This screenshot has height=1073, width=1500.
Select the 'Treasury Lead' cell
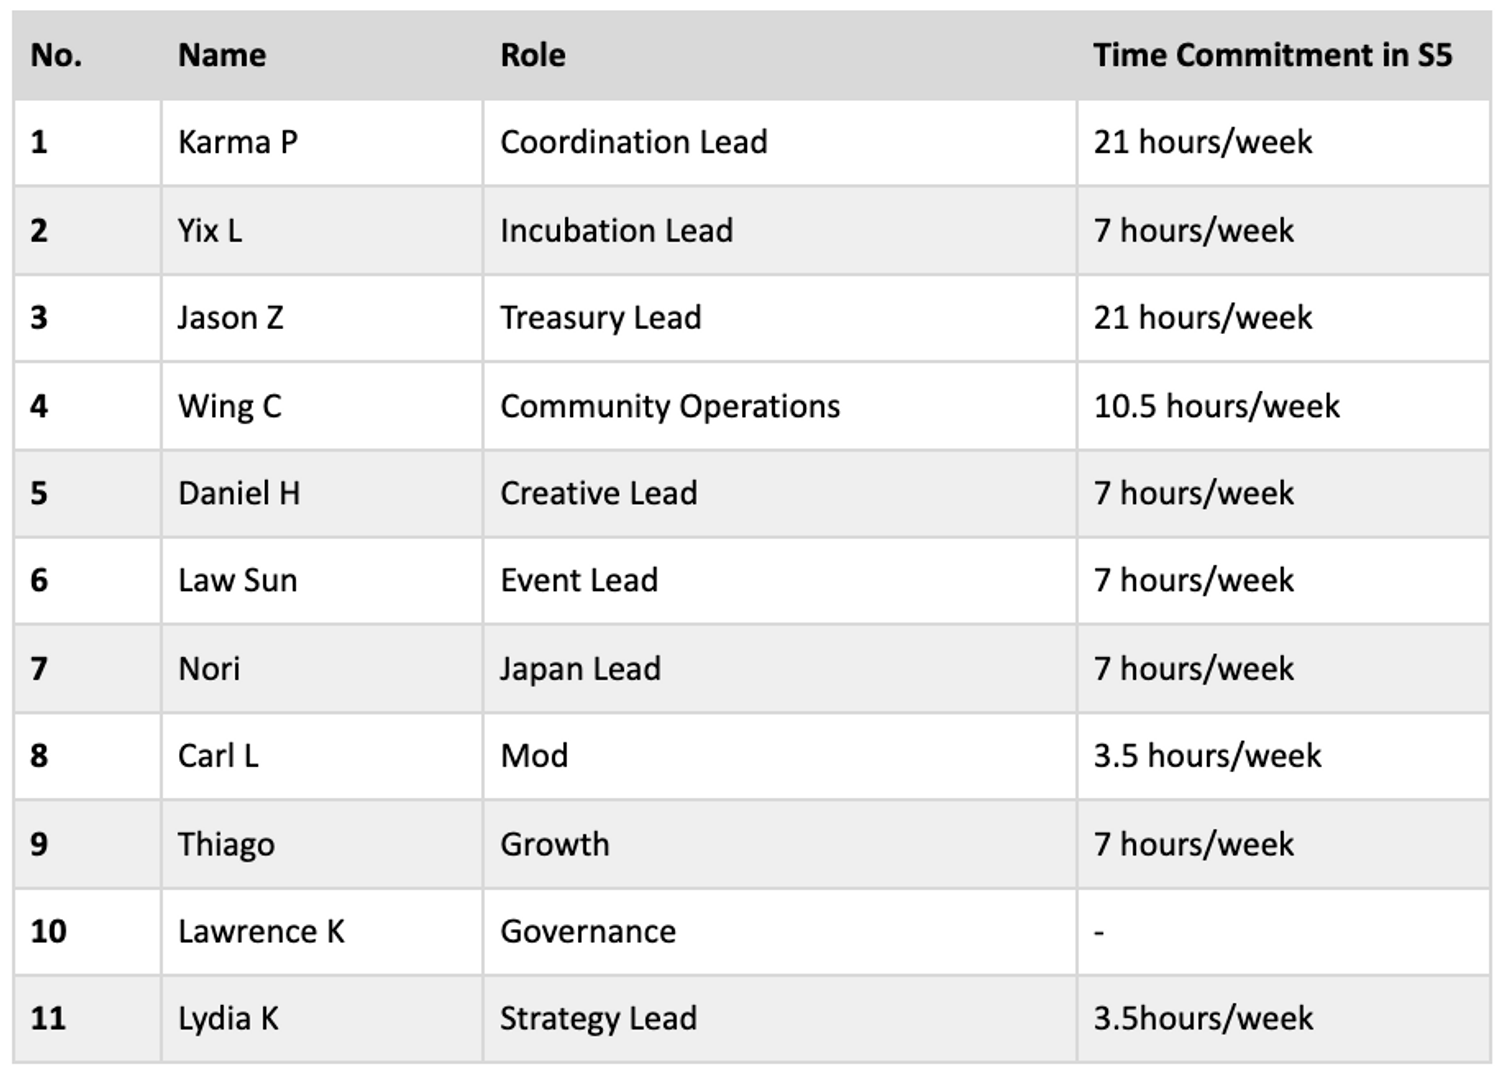tap(600, 318)
